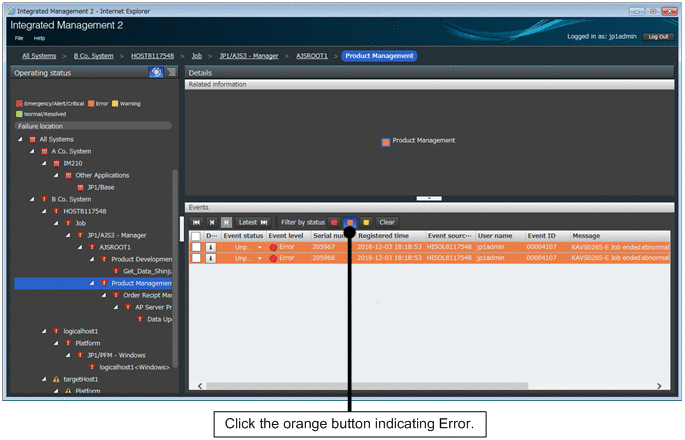Select JP1/AJS3 - Manager breadcrumb link
The image size is (685, 440).
252,56
